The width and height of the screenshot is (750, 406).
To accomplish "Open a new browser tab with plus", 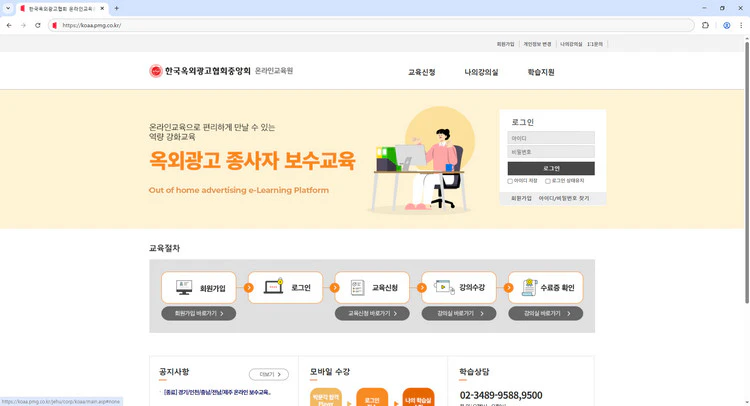I will 116,8.
